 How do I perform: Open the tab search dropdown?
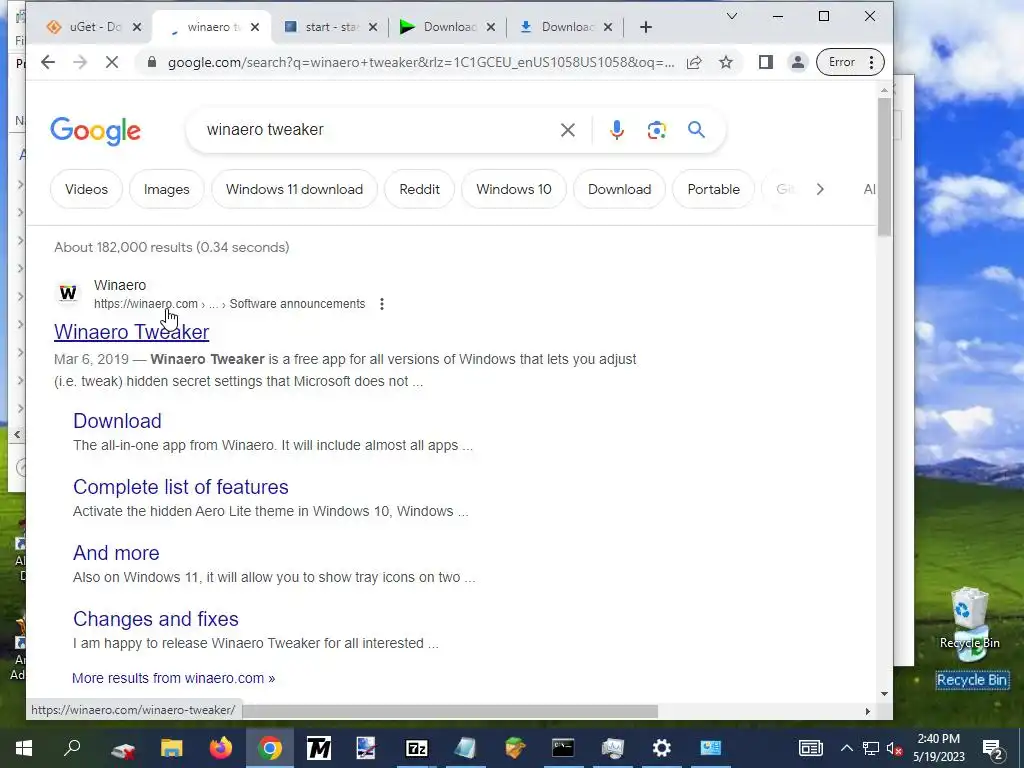tap(732, 16)
